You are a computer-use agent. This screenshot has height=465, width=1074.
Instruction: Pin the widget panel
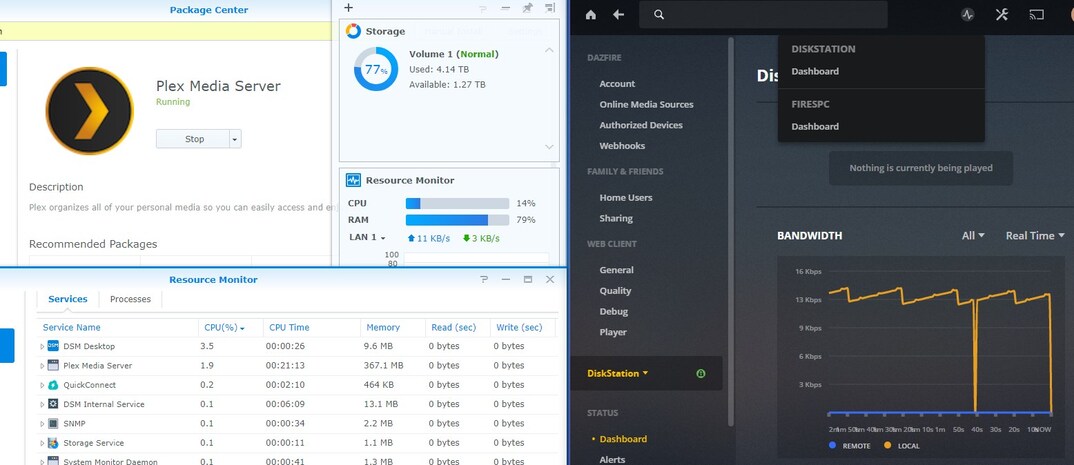point(527,8)
